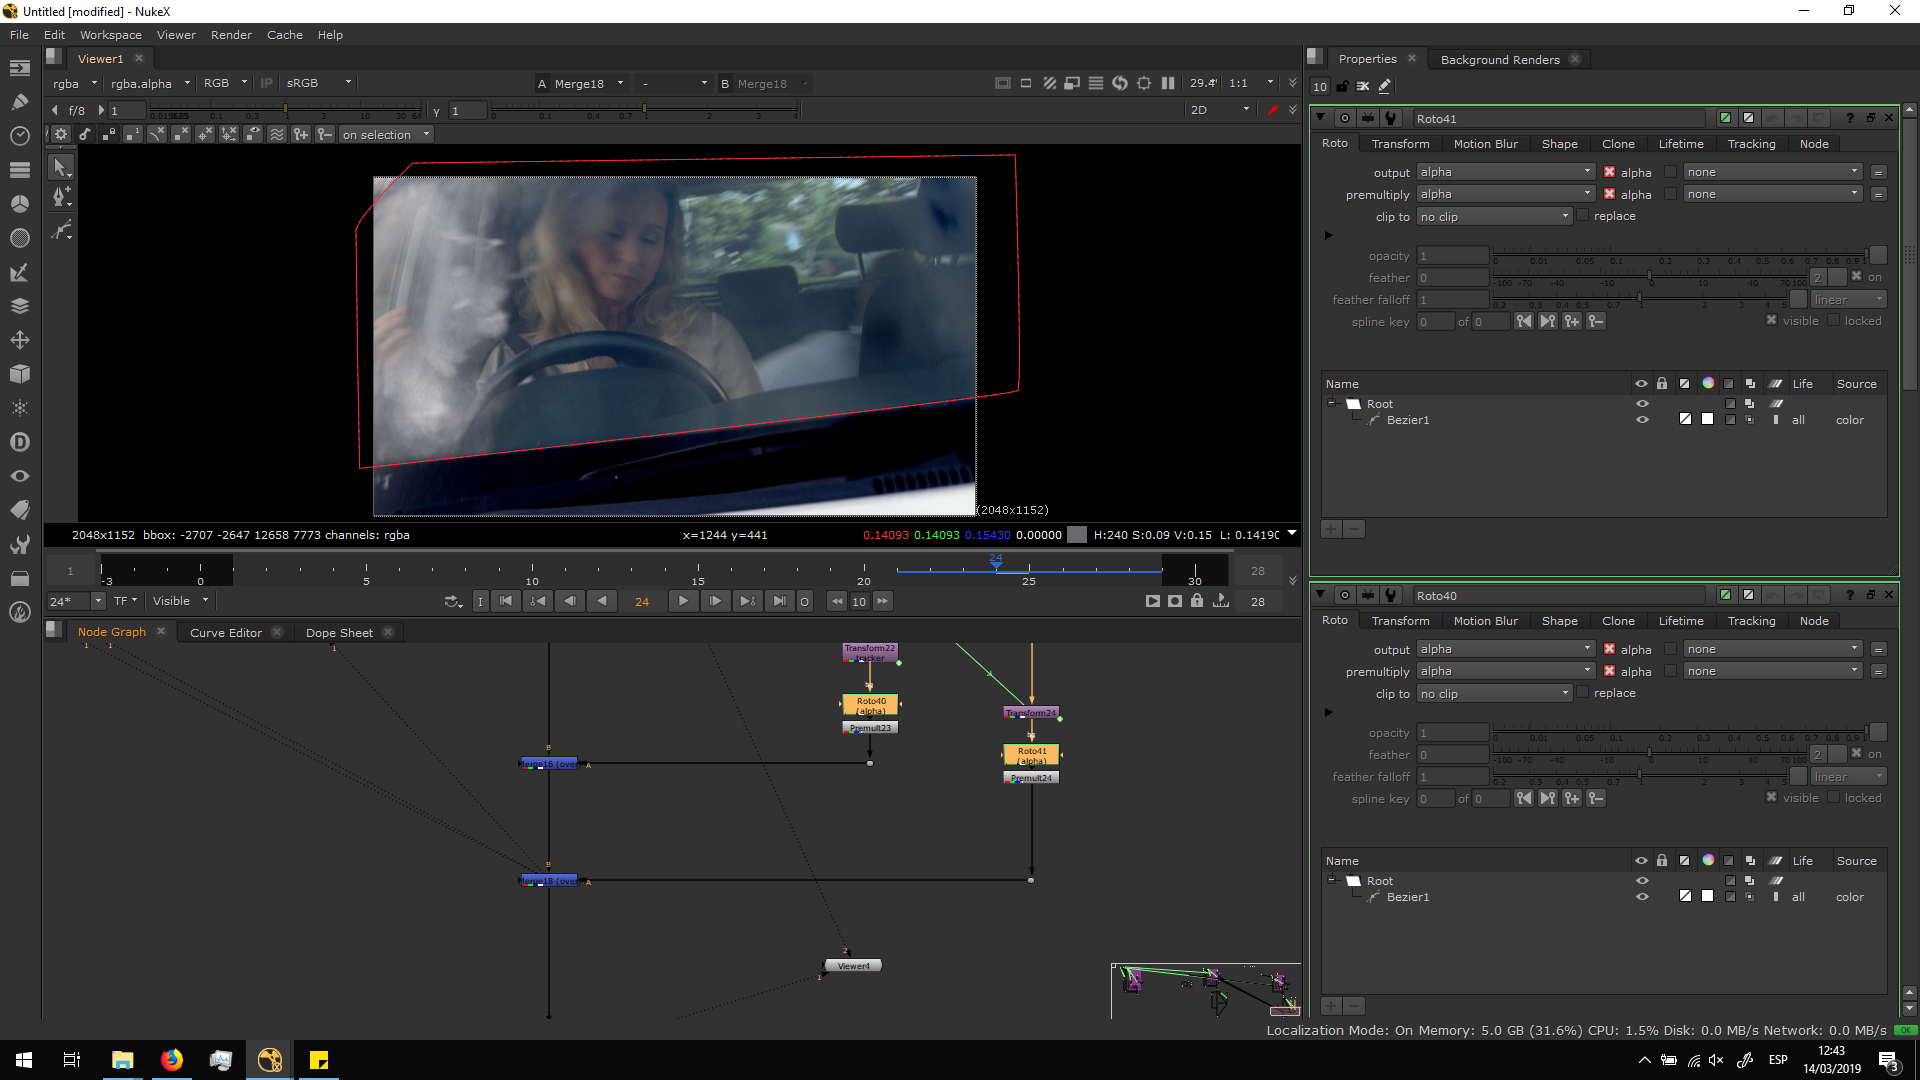Enable locked checkbox in Roto40 panel
Screen dimensions: 1920x1080
coord(1833,798)
